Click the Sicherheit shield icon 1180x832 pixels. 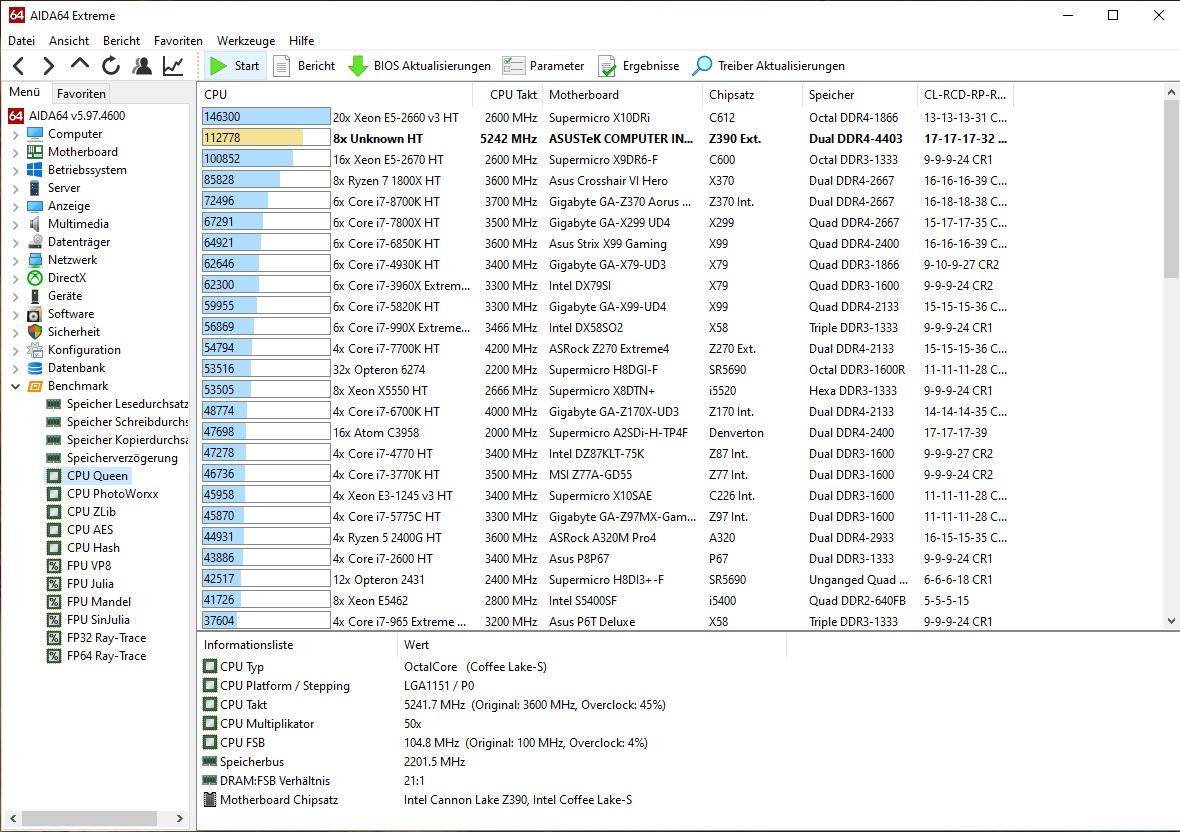click(35, 332)
